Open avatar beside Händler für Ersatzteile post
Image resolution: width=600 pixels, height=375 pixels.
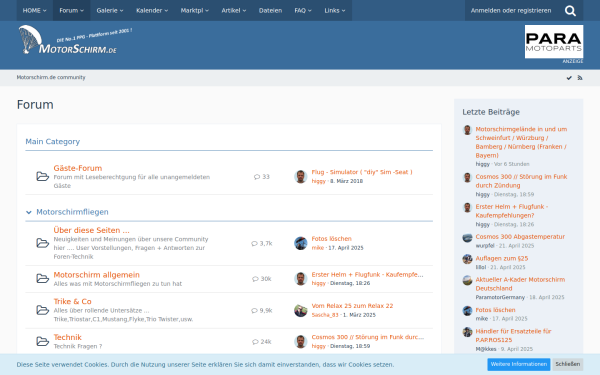467,332
